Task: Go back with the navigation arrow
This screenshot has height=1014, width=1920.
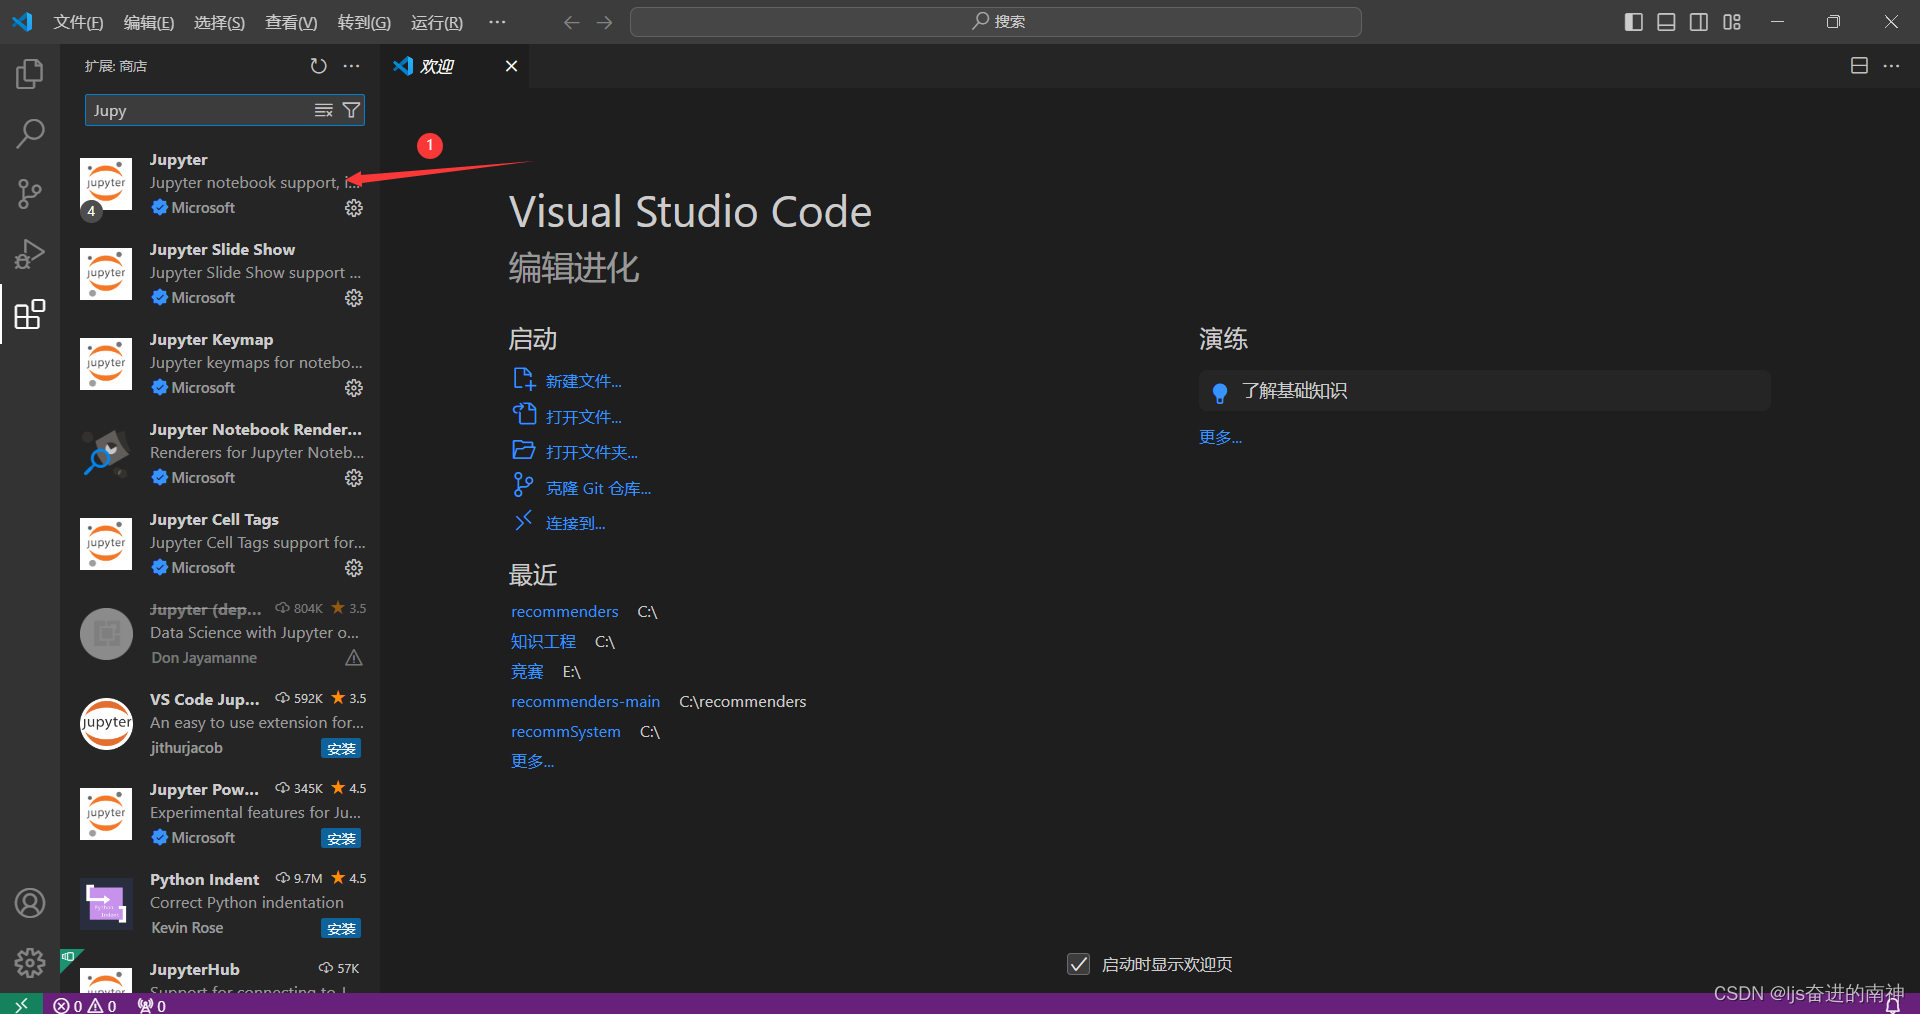Action: (x=572, y=22)
